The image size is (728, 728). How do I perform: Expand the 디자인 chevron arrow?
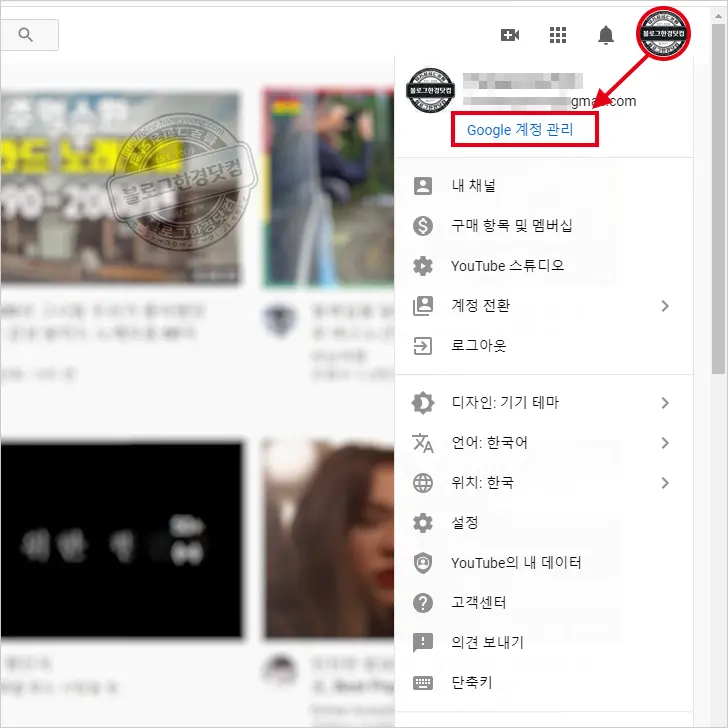click(665, 403)
